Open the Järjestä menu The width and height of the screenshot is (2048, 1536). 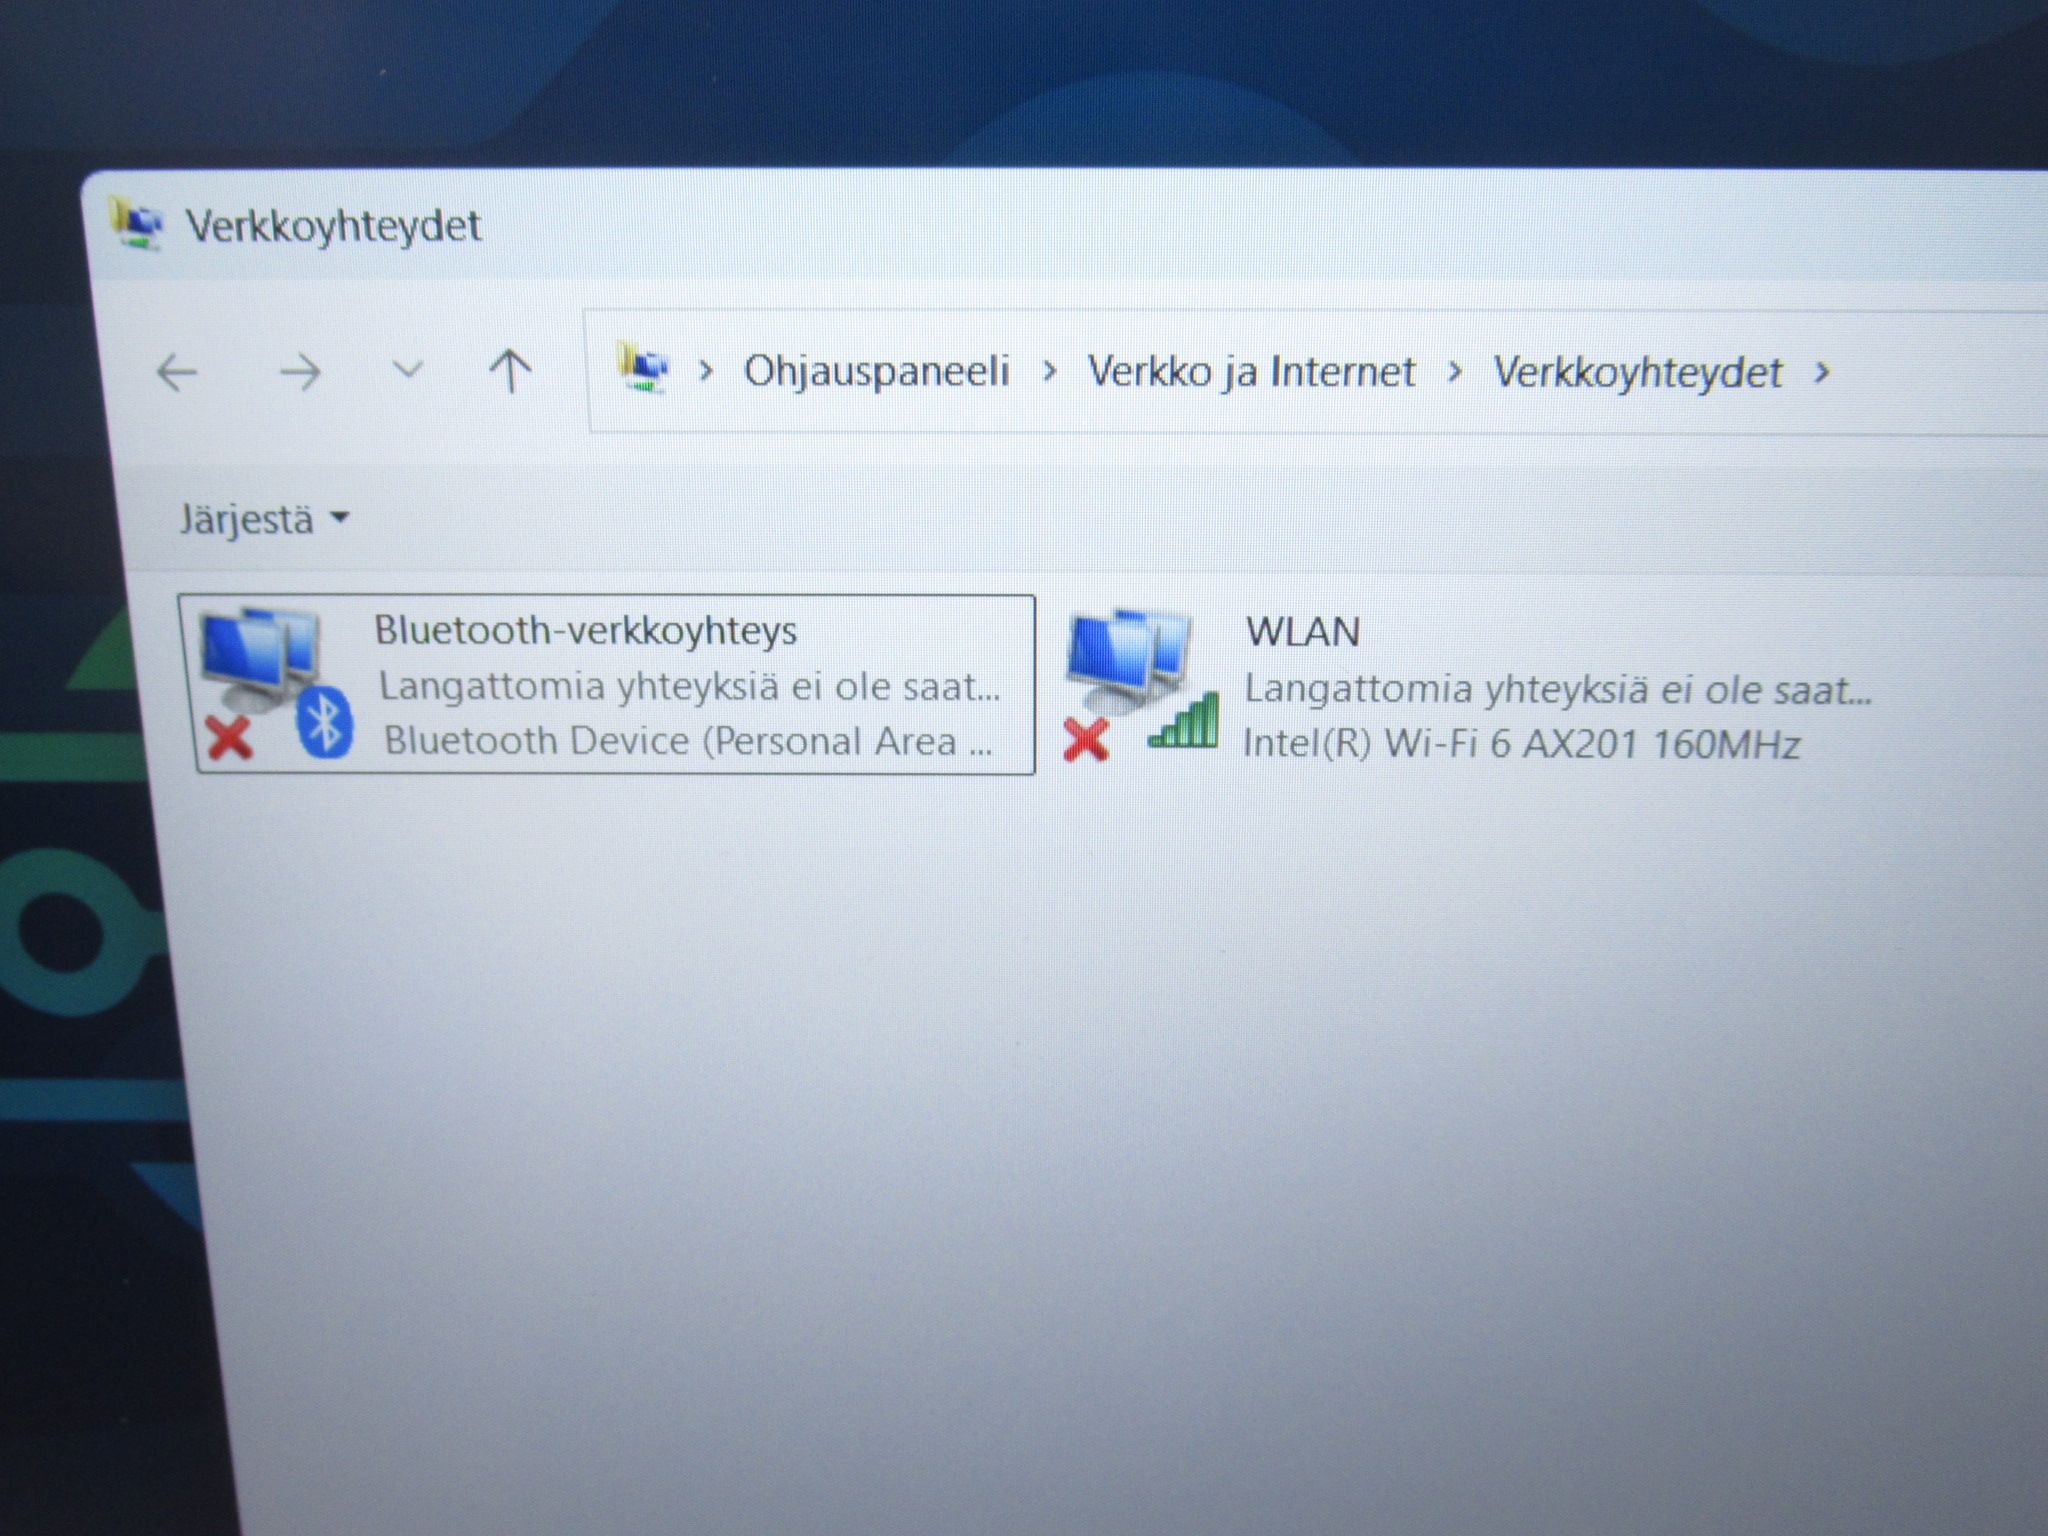264,519
